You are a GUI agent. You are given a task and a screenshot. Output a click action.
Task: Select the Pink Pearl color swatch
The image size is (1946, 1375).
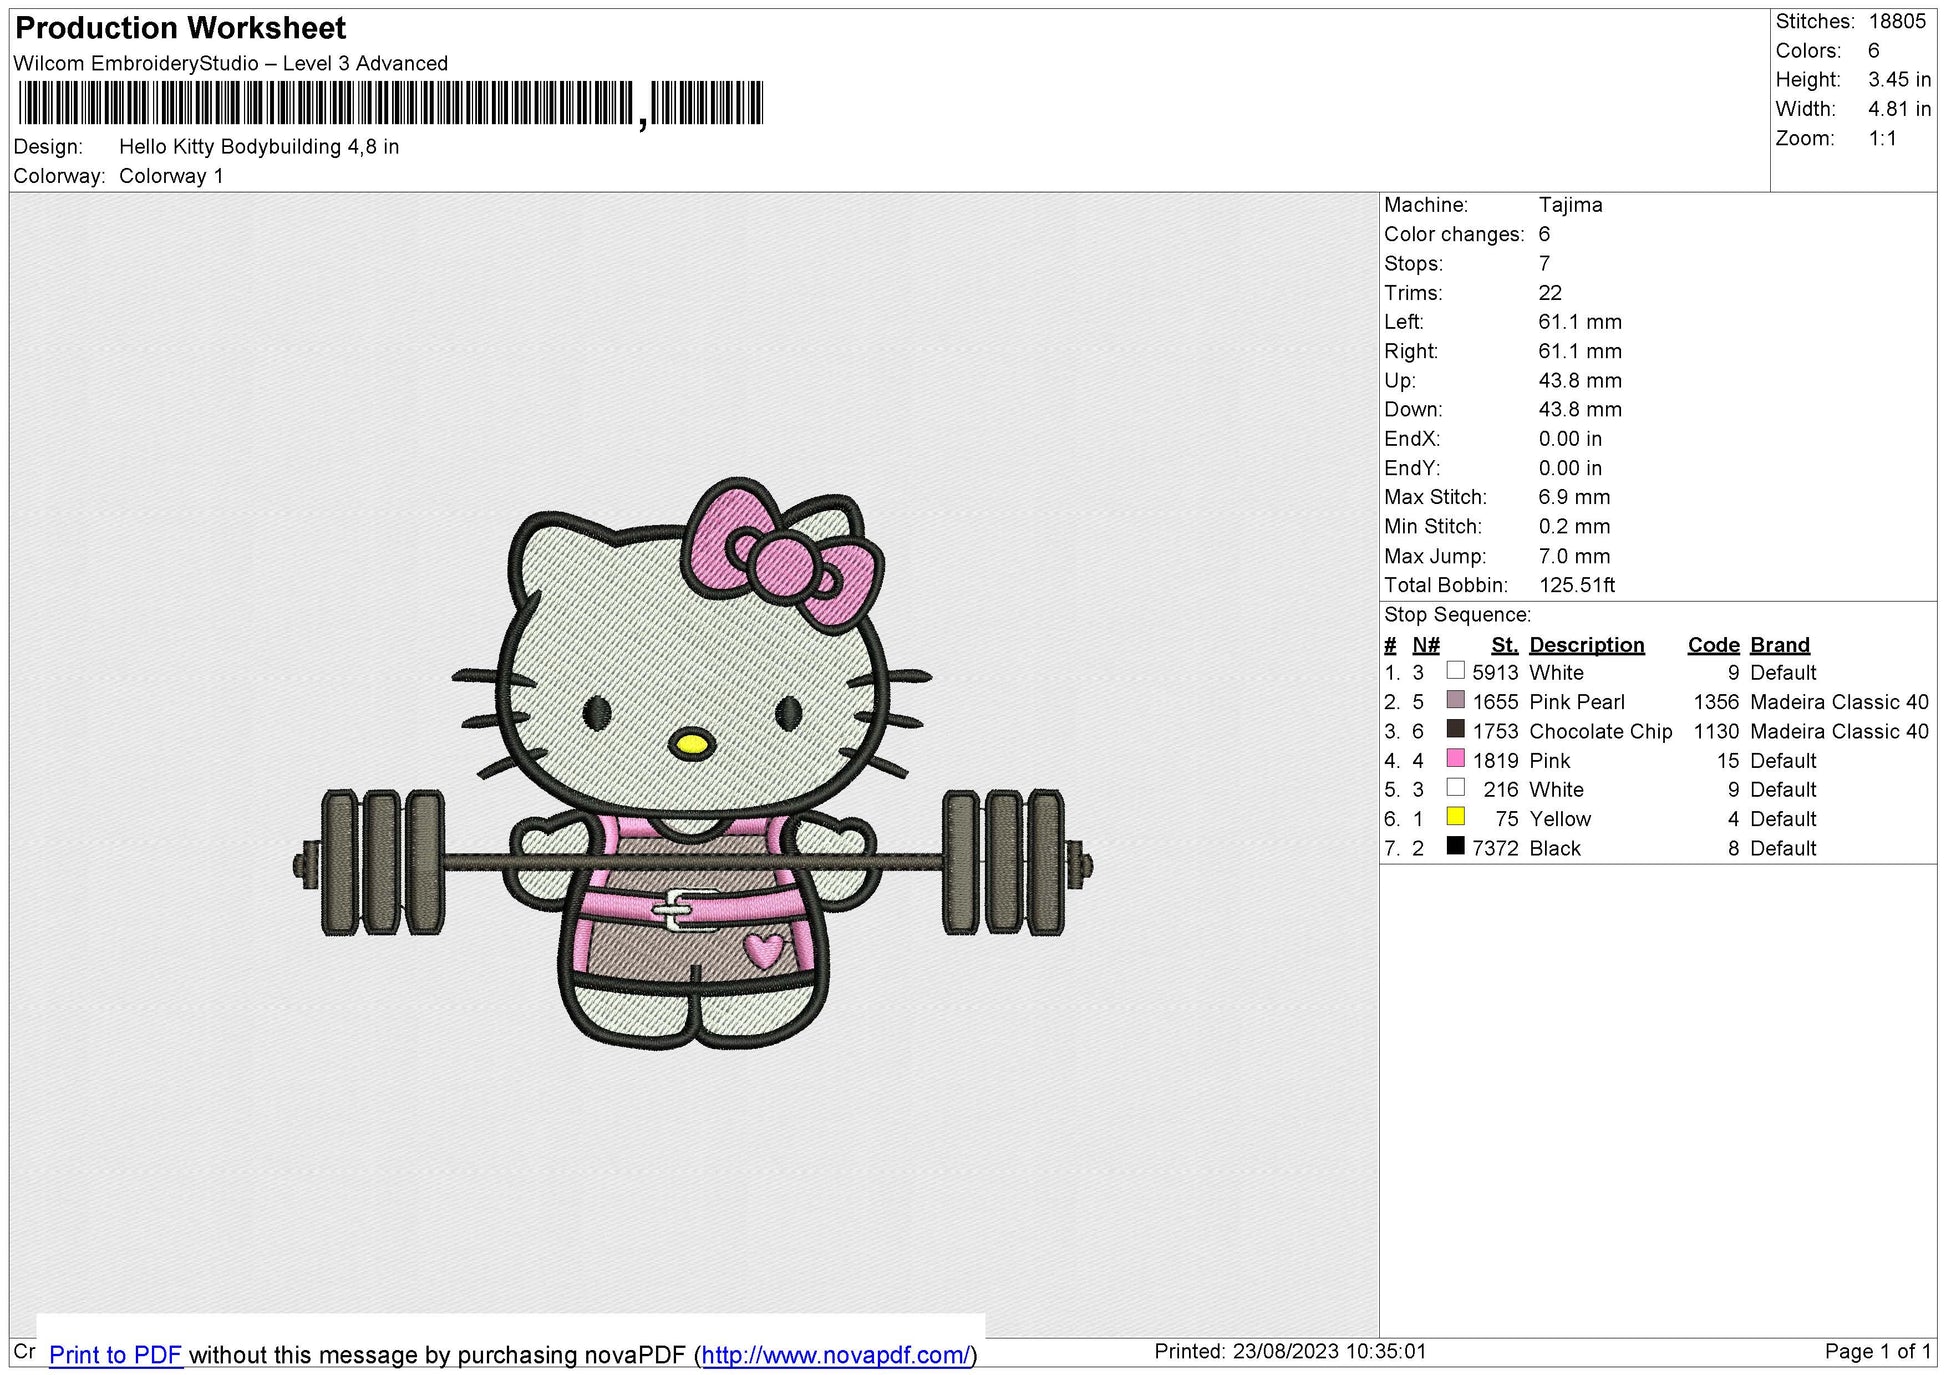1455,702
